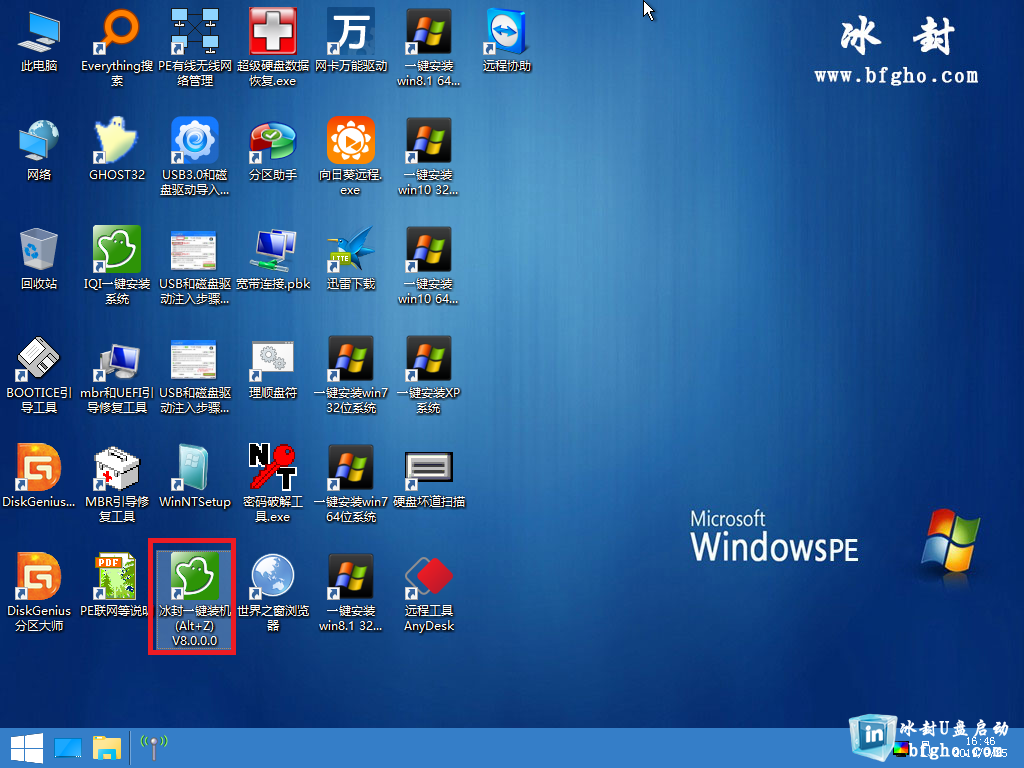Select 宽带连接.pbk icon

273,259
